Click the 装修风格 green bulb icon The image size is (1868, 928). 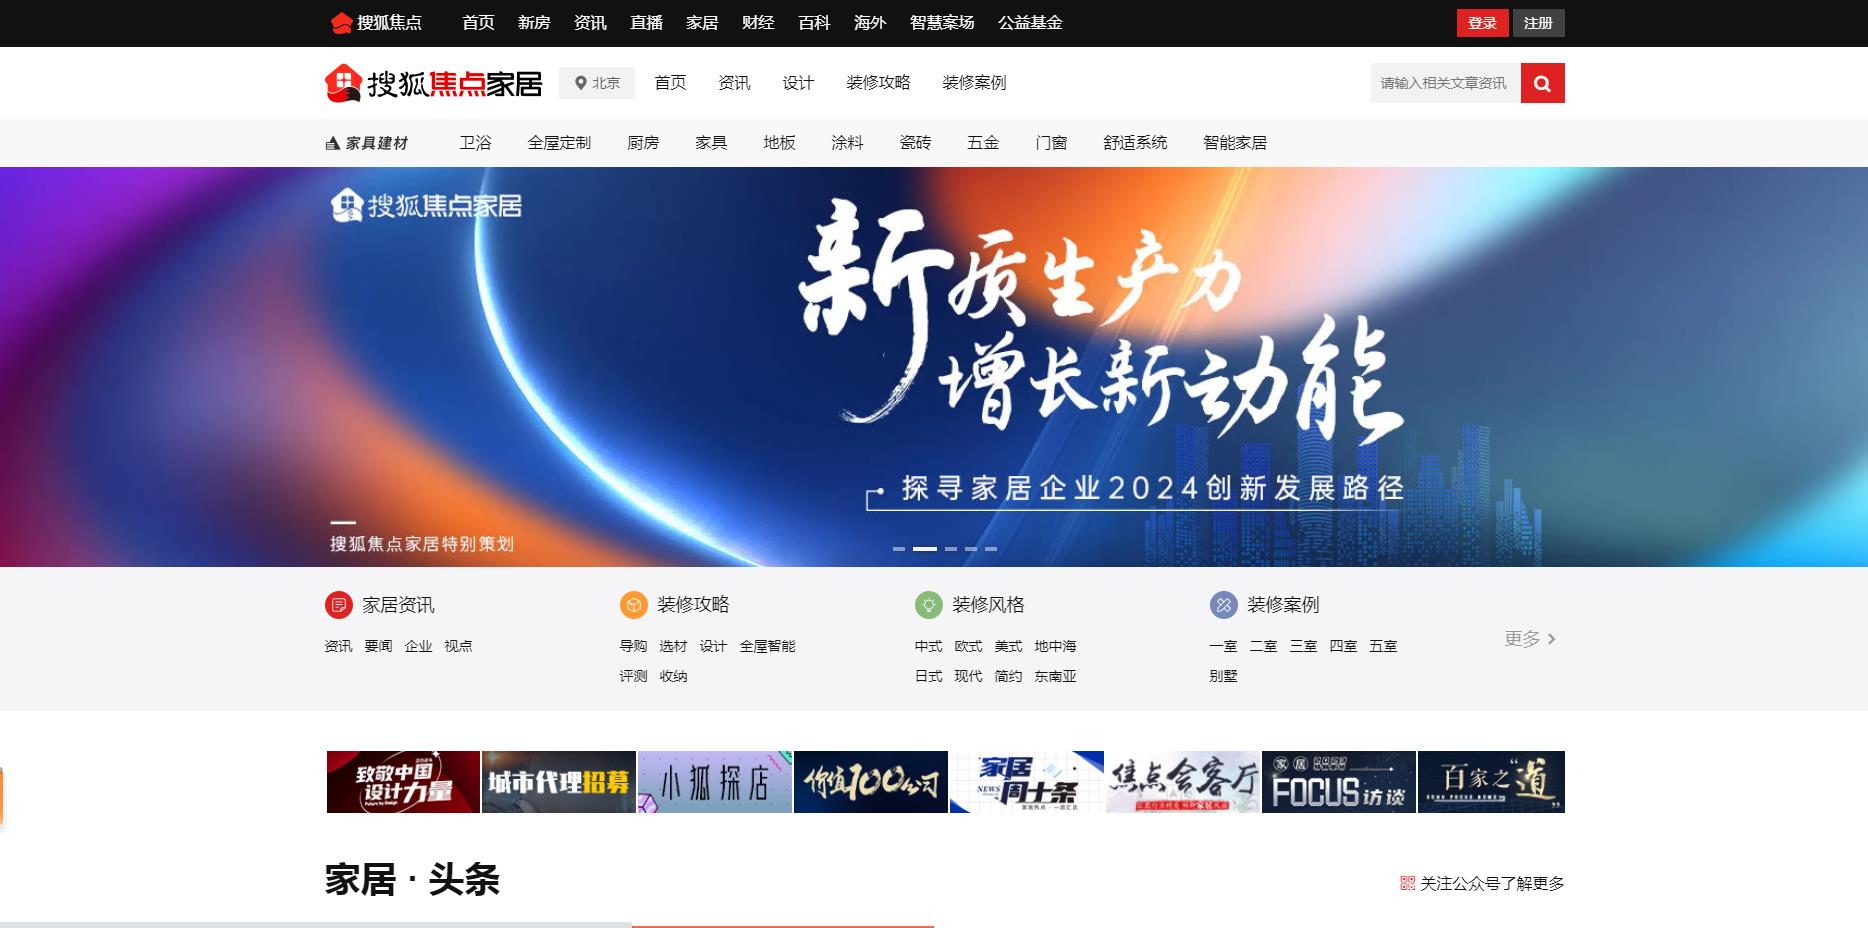[x=929, y=605]
